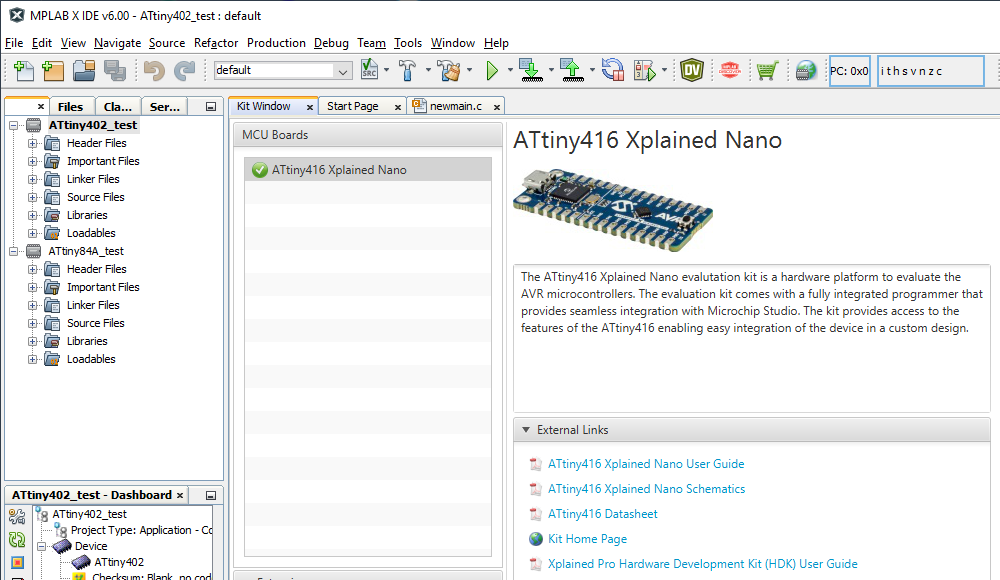This screenshot has width=1000, height=580.
Task: Expand Libraries under ATtiny402_test
Action: [32, 216]
